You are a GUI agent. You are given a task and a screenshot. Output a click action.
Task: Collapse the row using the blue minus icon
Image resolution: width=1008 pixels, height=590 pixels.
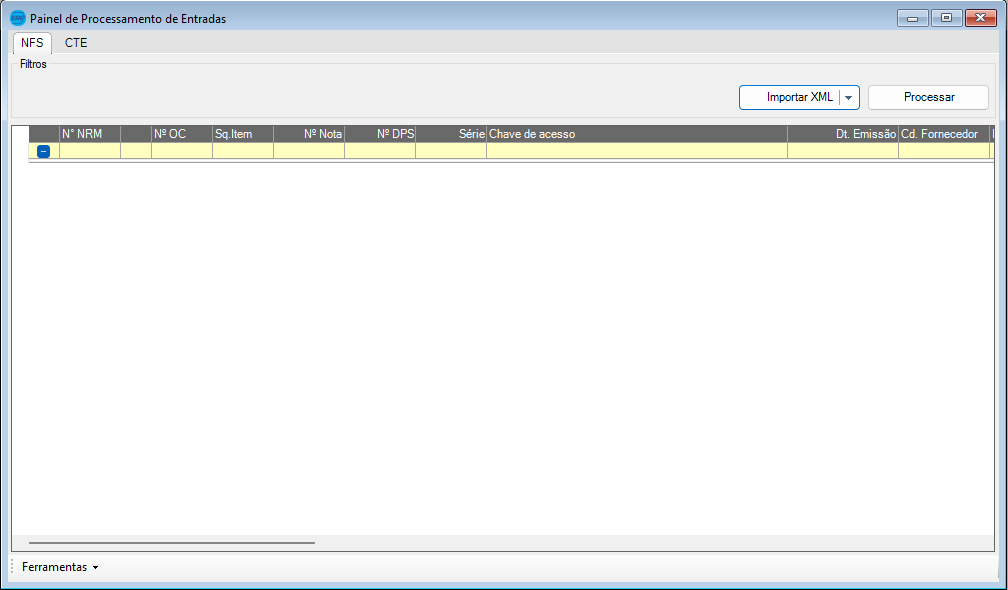[x=43, y=152]
